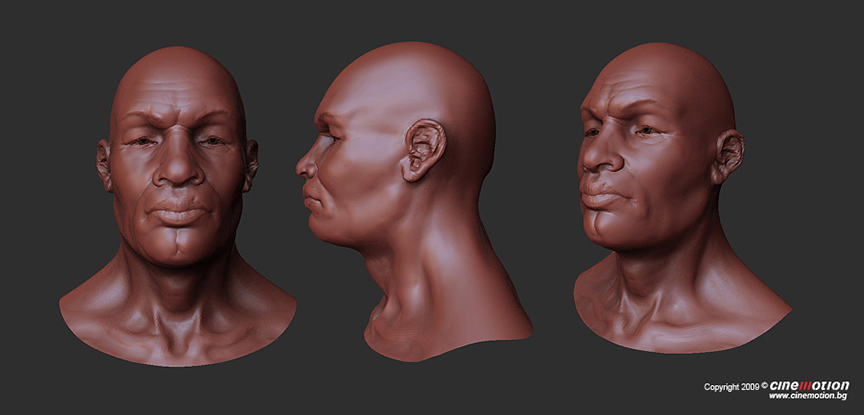
Task: Click the copyright © symbol
Action: [x=764, y=386]
